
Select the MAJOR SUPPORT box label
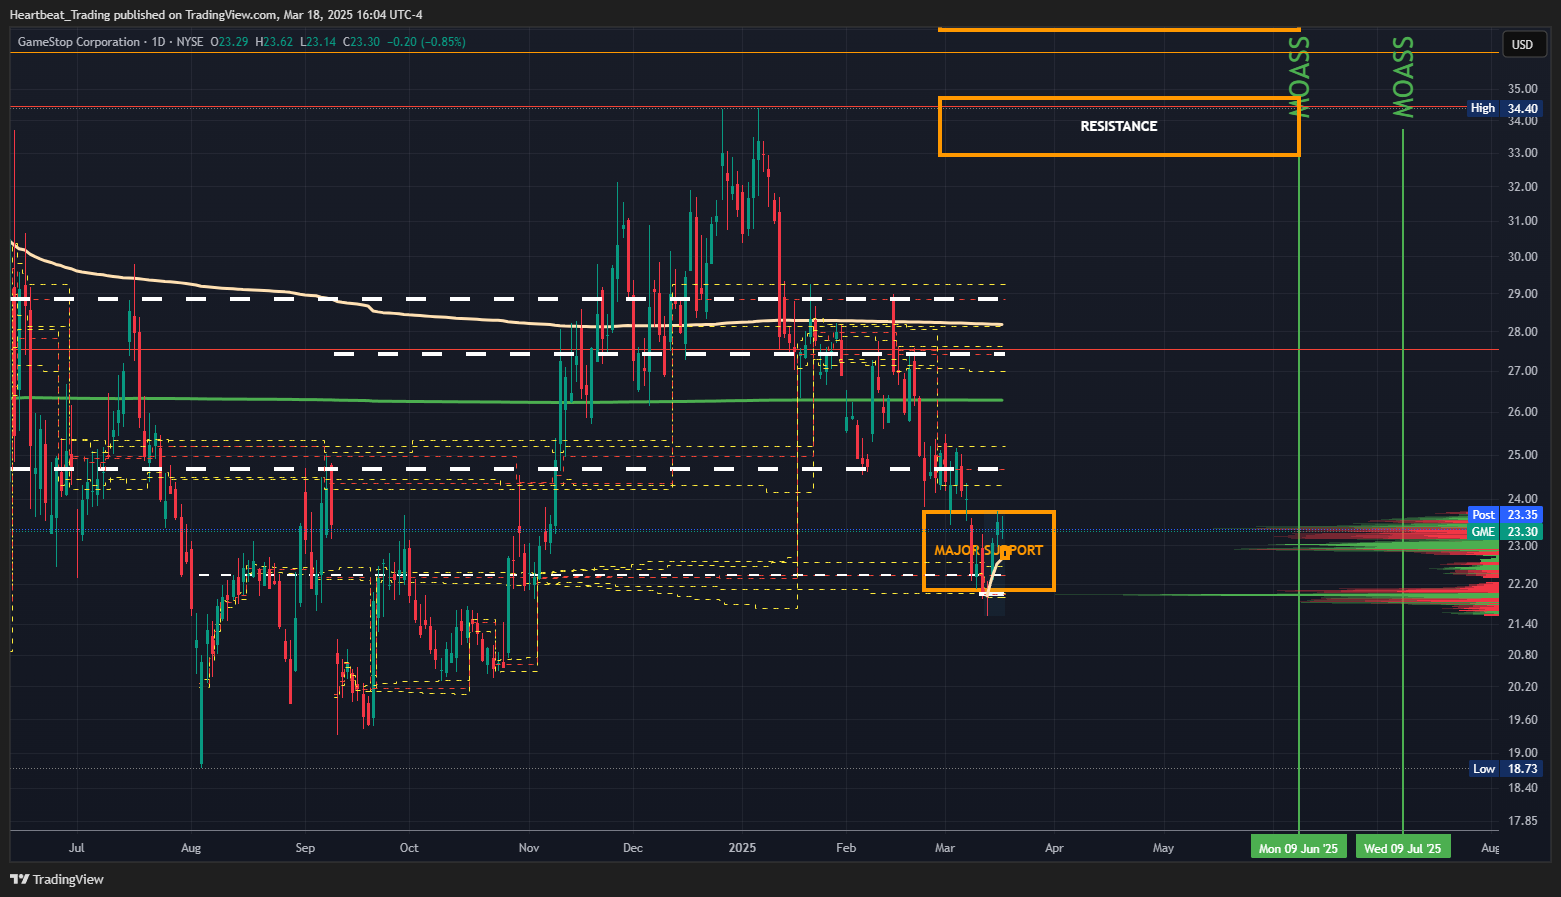(x=988, y=550)
